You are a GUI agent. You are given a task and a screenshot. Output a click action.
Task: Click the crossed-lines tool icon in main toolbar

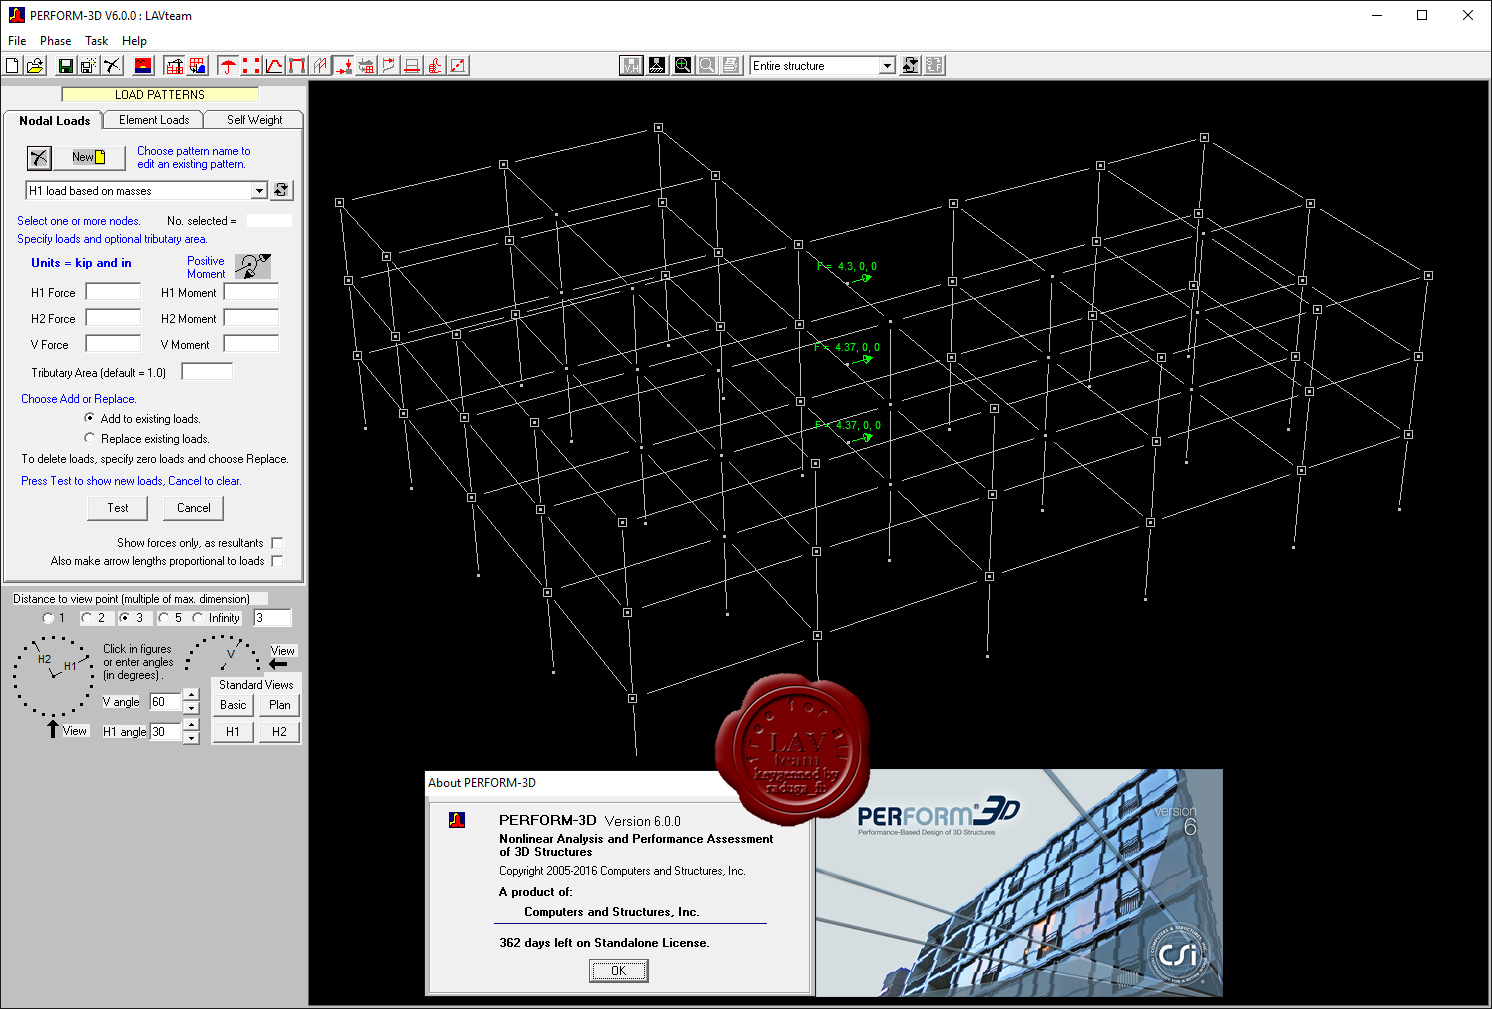[112, 66]
